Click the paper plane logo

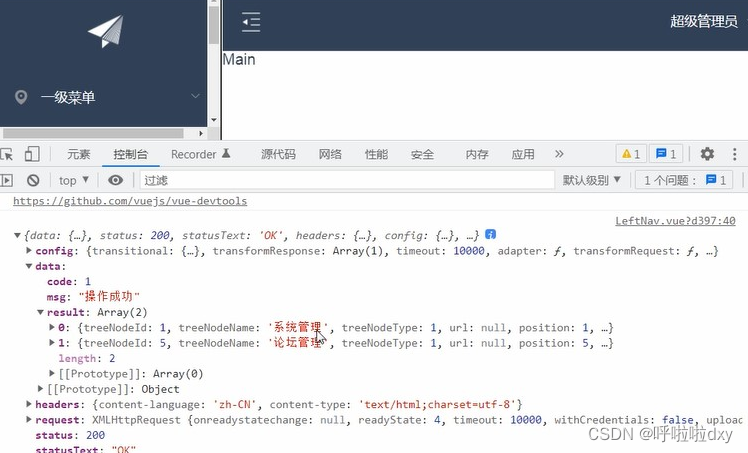(x=106, y=31)
